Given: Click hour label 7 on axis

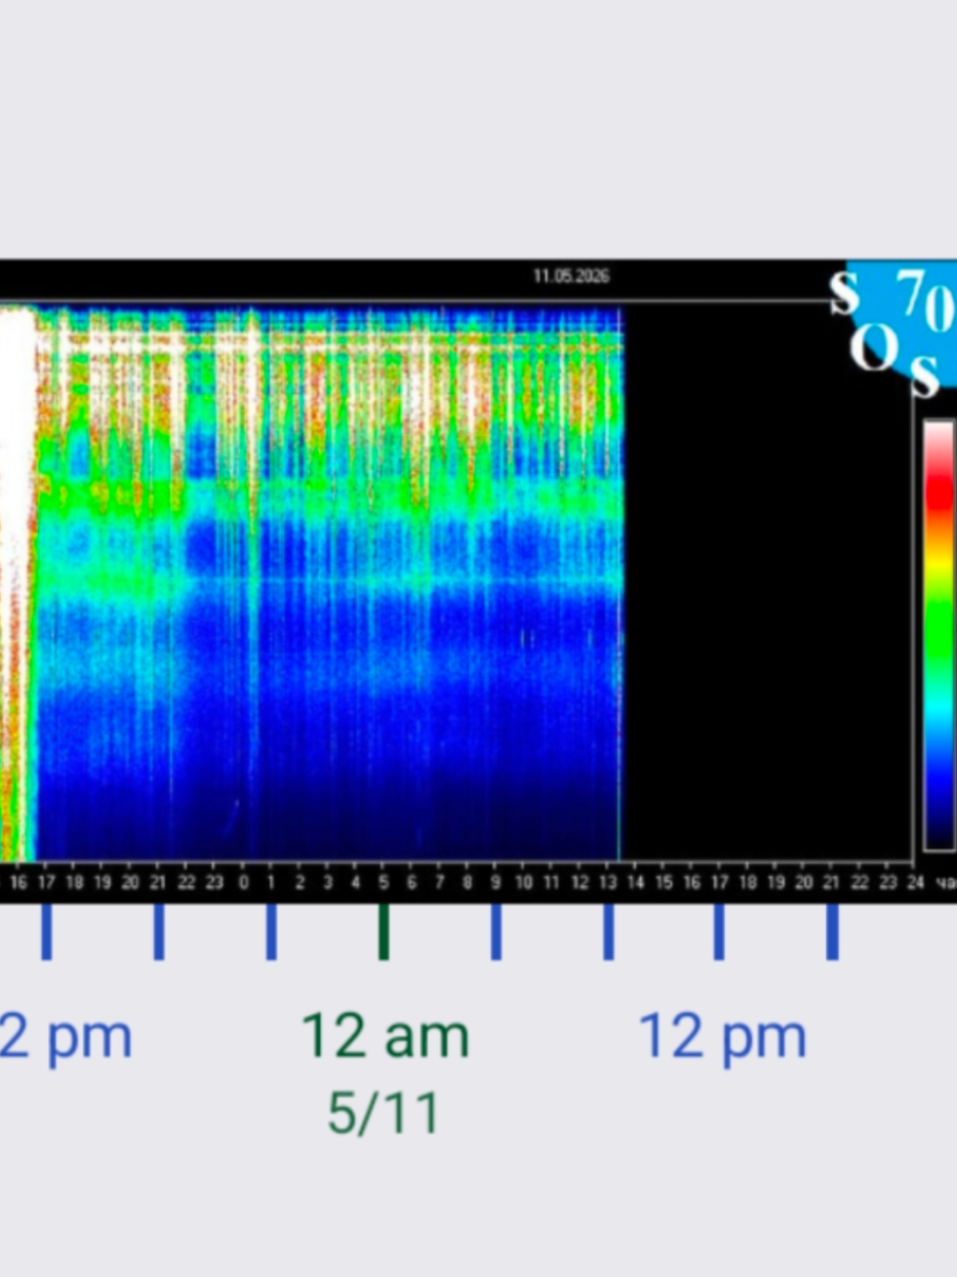Looking at the screenshot, I should (439, 883).
